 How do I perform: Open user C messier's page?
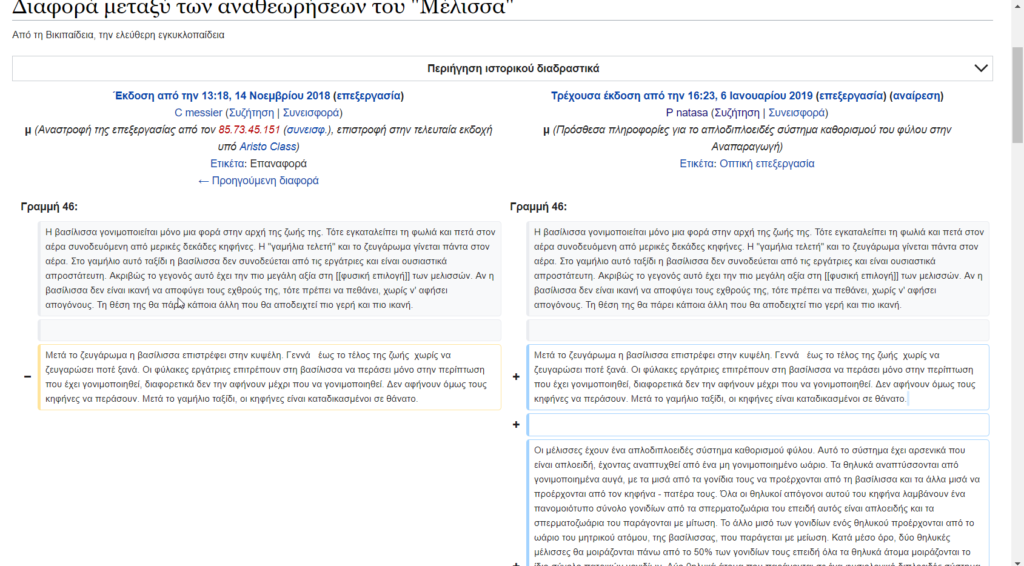tap(198, 113)
